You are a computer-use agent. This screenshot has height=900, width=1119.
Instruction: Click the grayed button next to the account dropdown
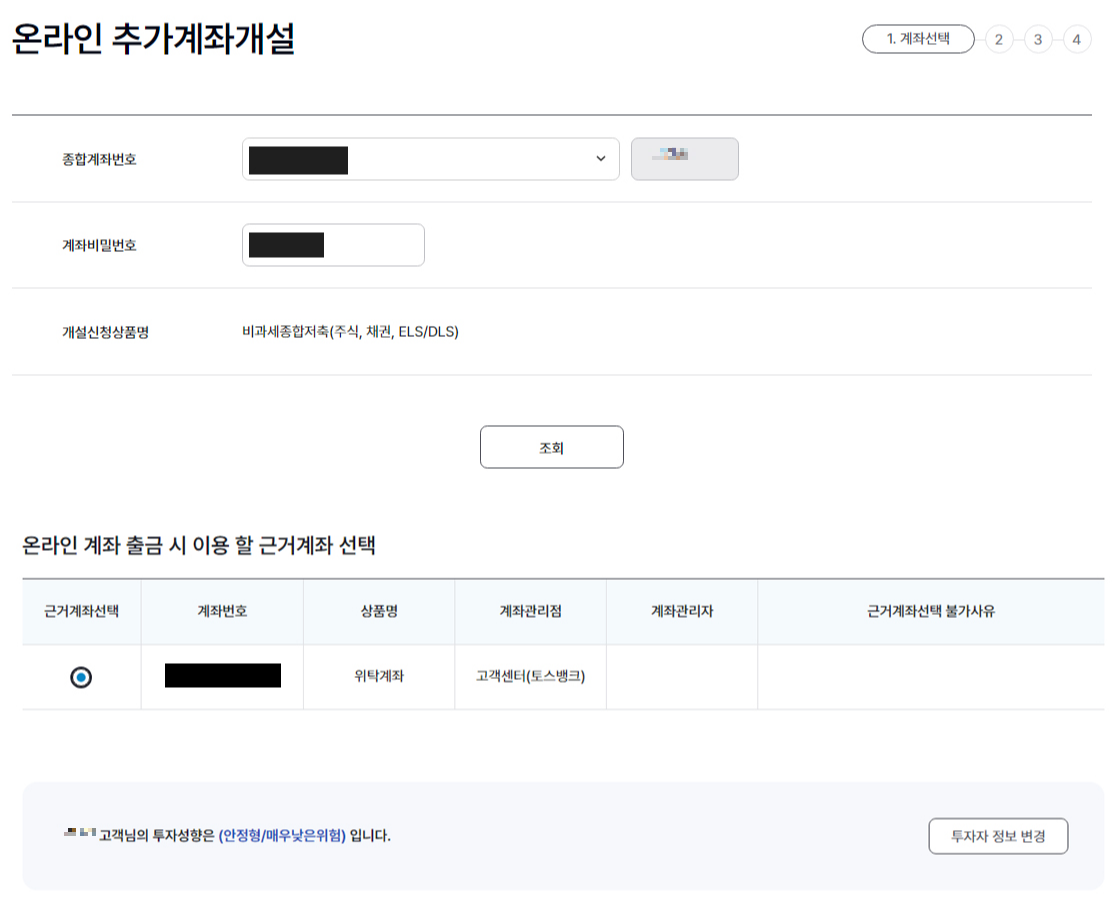tap(684, 158)
